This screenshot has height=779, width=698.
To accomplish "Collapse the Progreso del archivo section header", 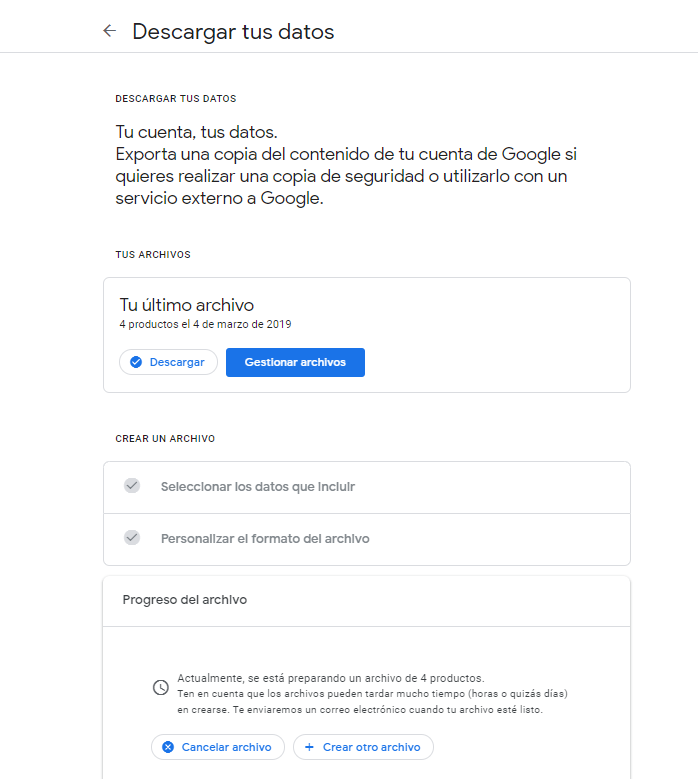I will tap(366, 600).
